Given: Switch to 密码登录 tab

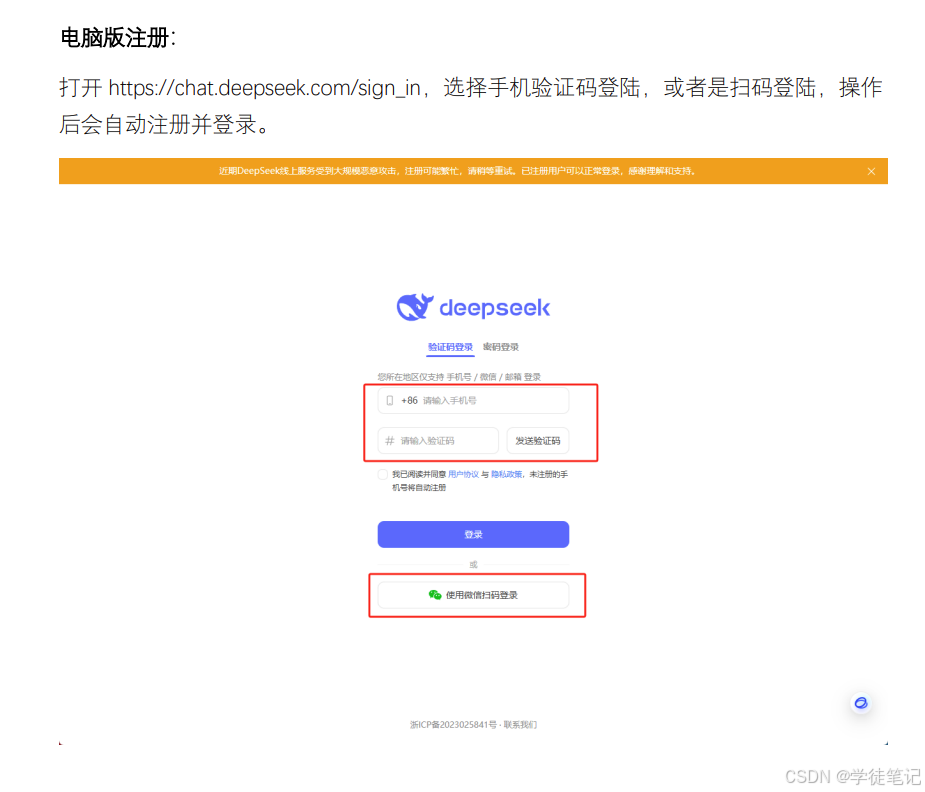Looking at the screenshot, I should tap(500, 347).
